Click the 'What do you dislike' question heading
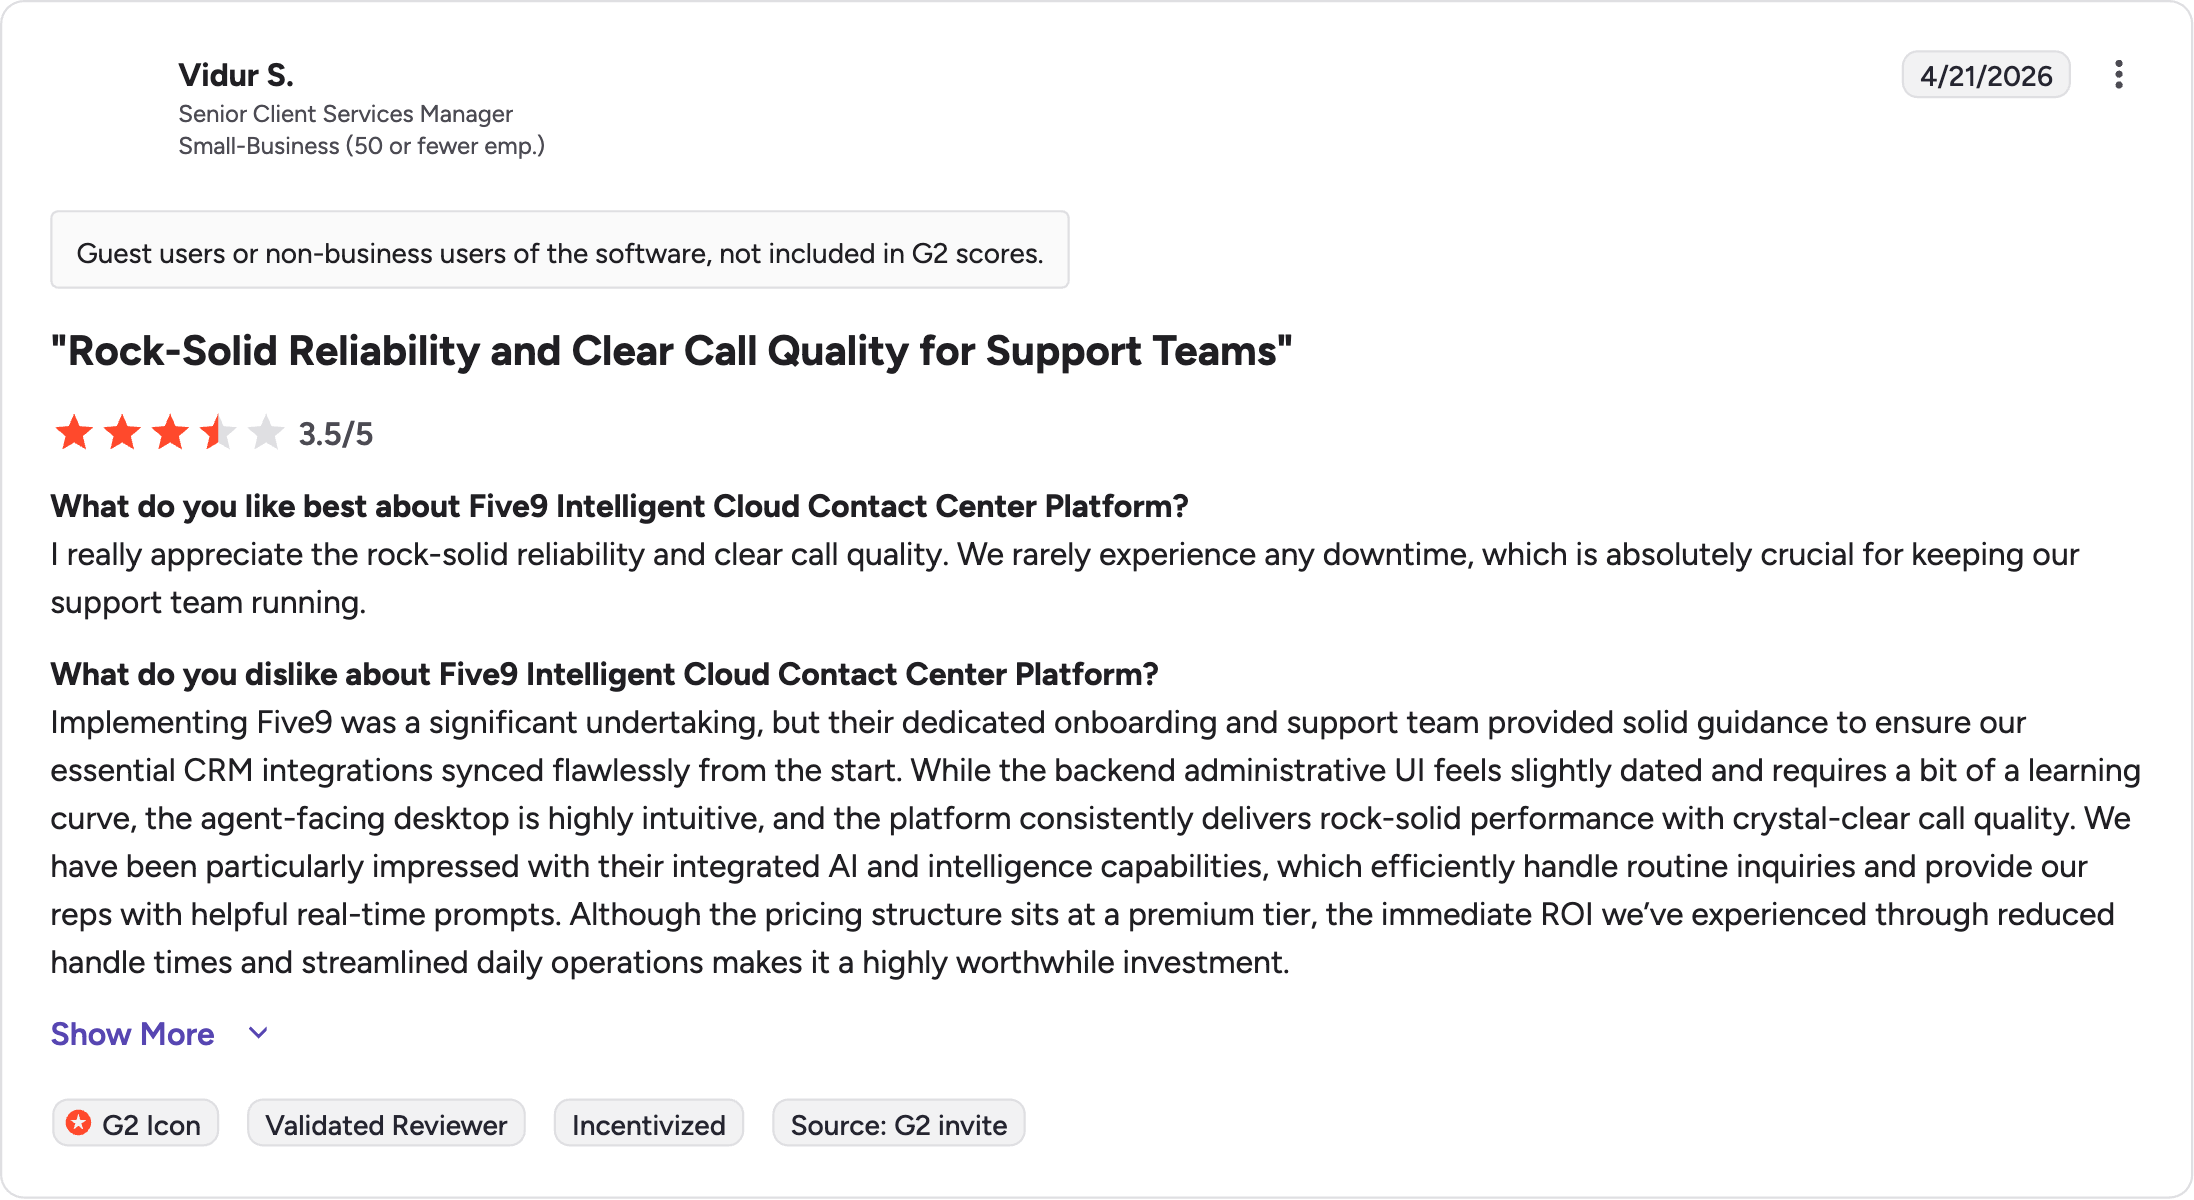 click(604, 674)
